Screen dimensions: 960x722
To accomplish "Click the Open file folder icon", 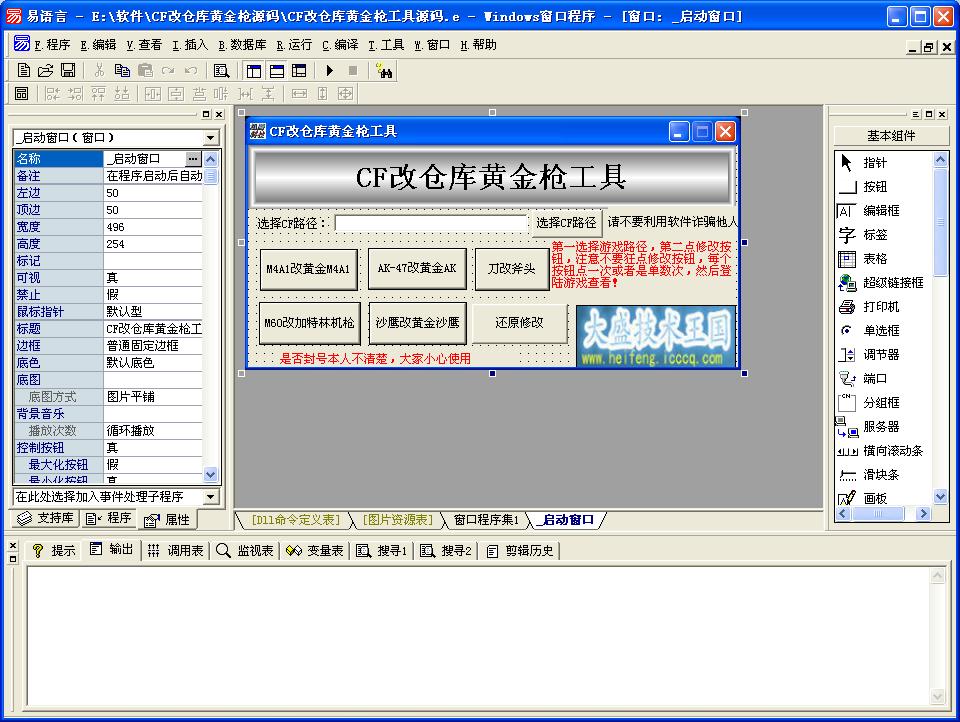I will coord(45,71).
